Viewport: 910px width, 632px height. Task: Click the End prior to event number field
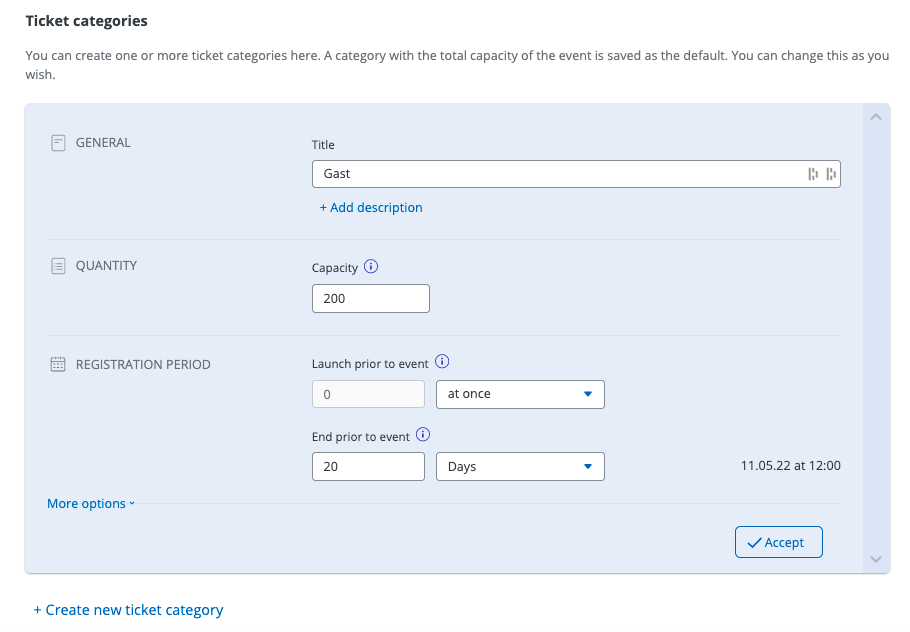[368, 467]
